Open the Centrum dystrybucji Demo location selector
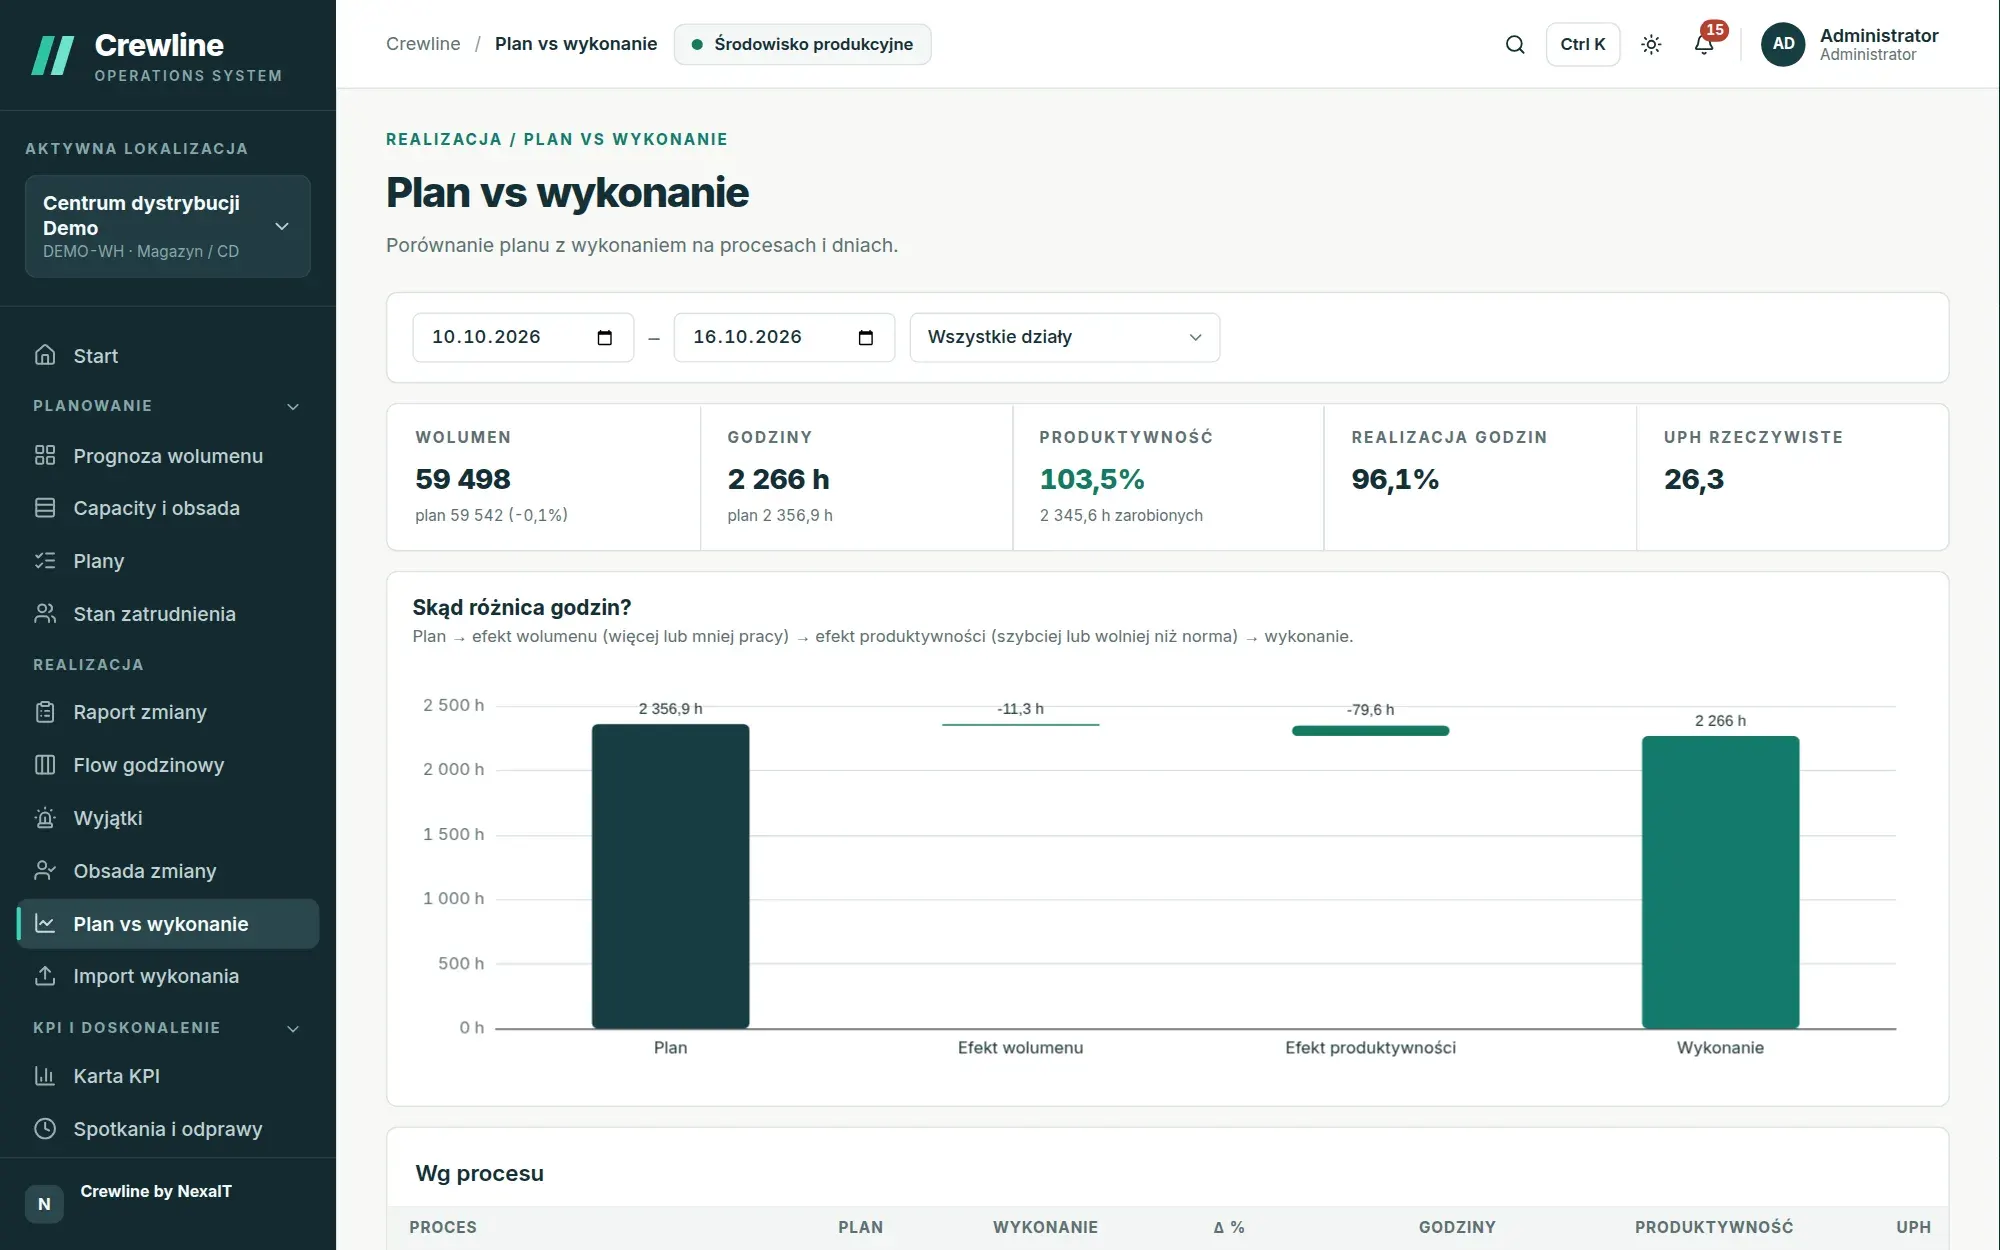The width and height of the screenshot is (2000, 1250). (x=168, y=226)
